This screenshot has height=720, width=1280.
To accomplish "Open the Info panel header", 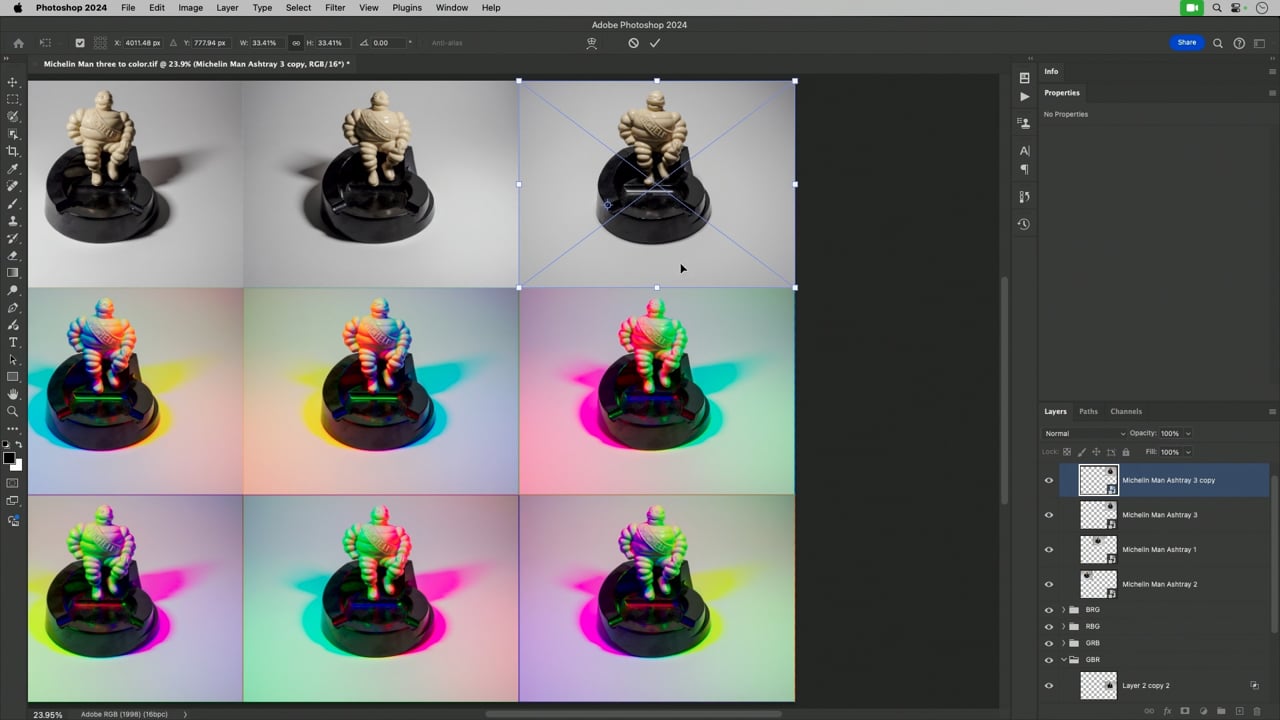I will pos(1051,71).
